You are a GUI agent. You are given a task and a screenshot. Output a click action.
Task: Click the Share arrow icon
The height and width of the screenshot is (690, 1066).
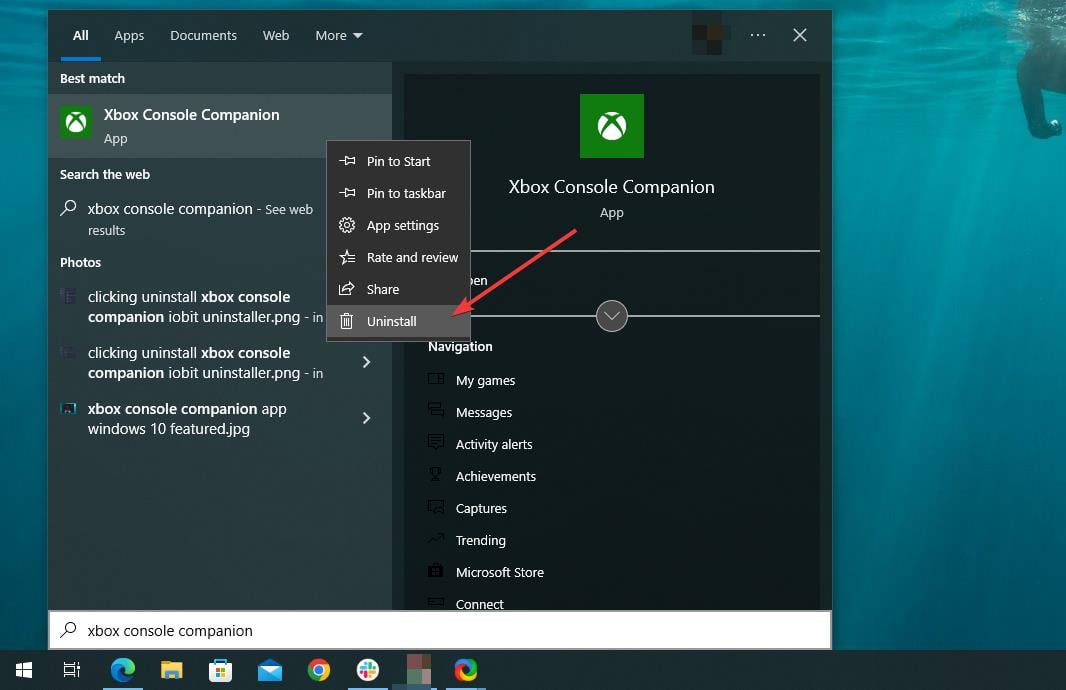click(347, 289)
